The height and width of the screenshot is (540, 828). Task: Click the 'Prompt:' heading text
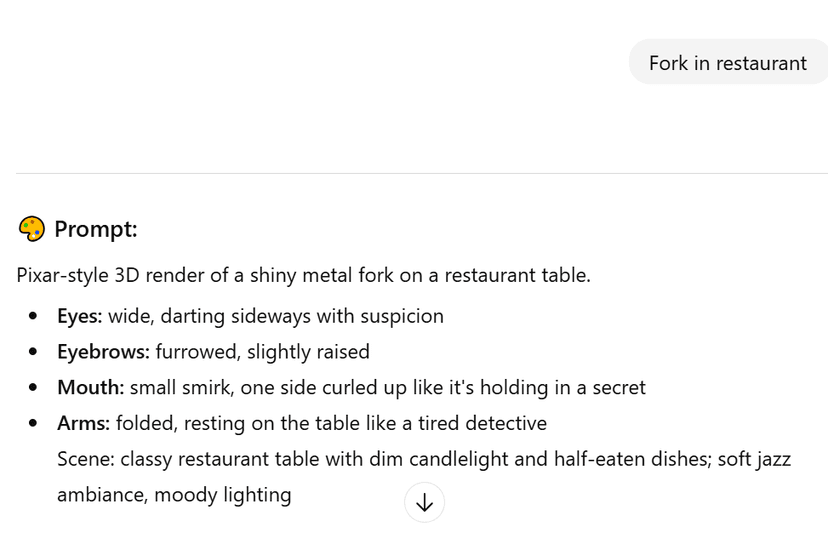(x=96, y=229)
